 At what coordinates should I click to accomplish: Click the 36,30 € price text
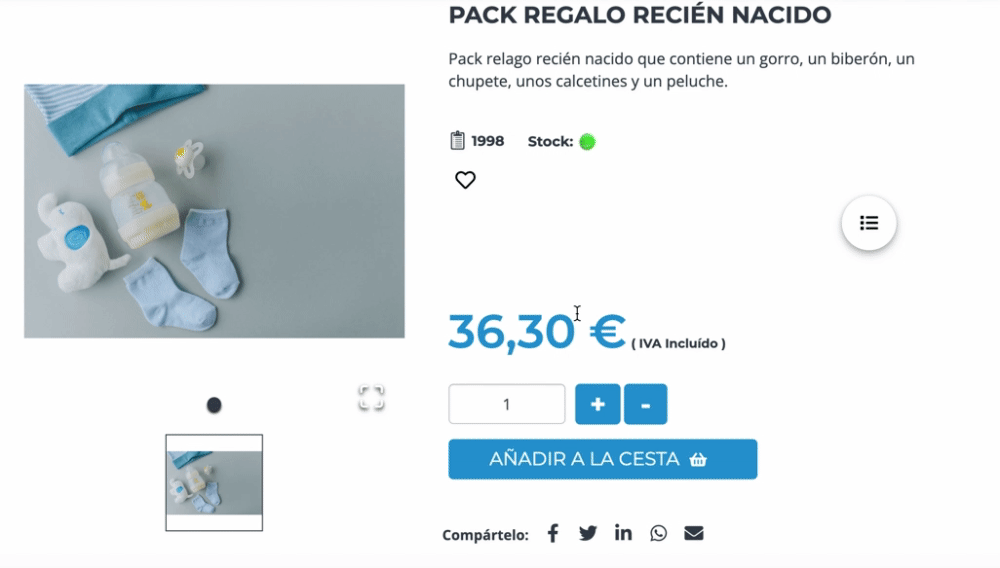pyautogui.click(x=537, y=331)
